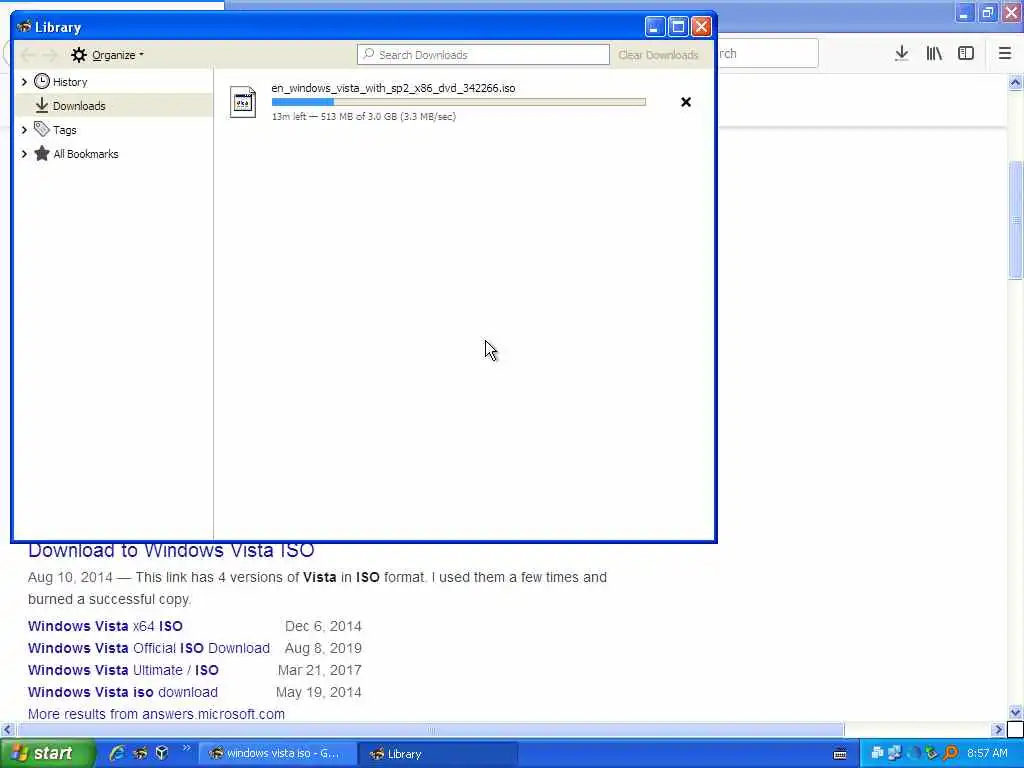Image resolution: width=1024 pixels, height=768 pixels.
Task: Expand the Tags tree node
Action: pos(24,130)
